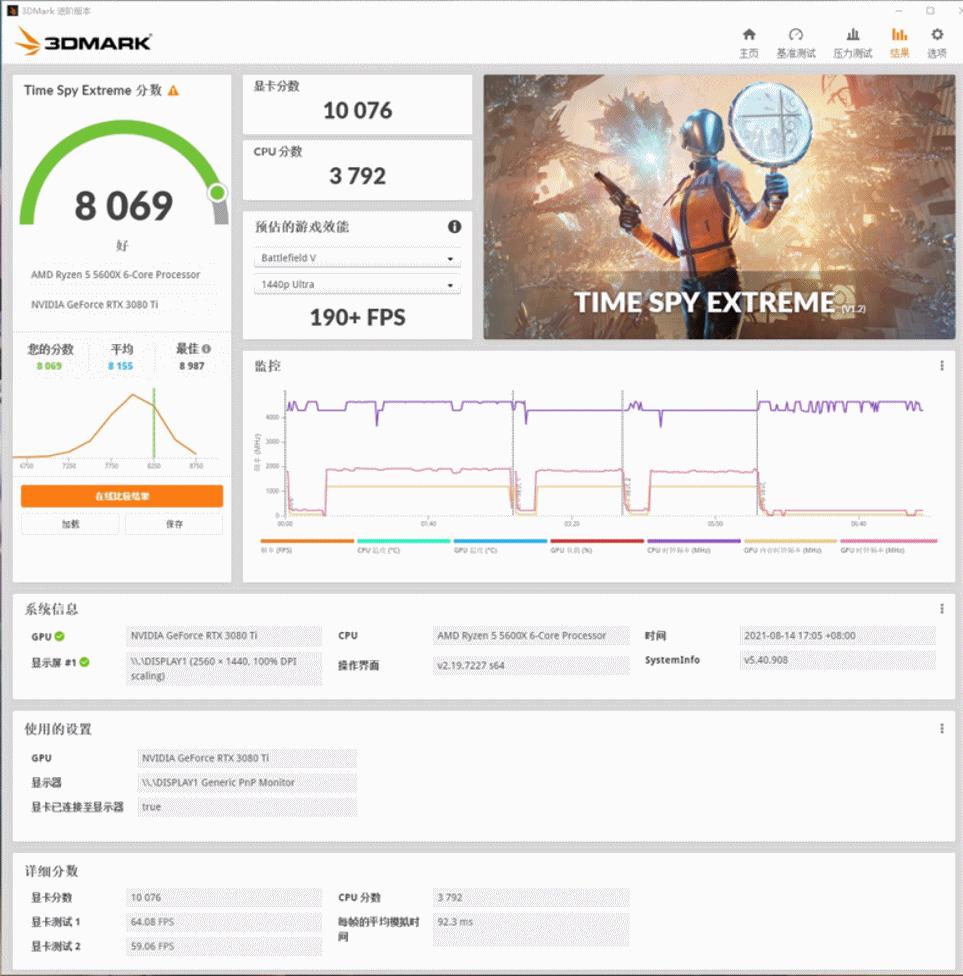
Task: Click the best score 8 987
Action: (192, 366)
